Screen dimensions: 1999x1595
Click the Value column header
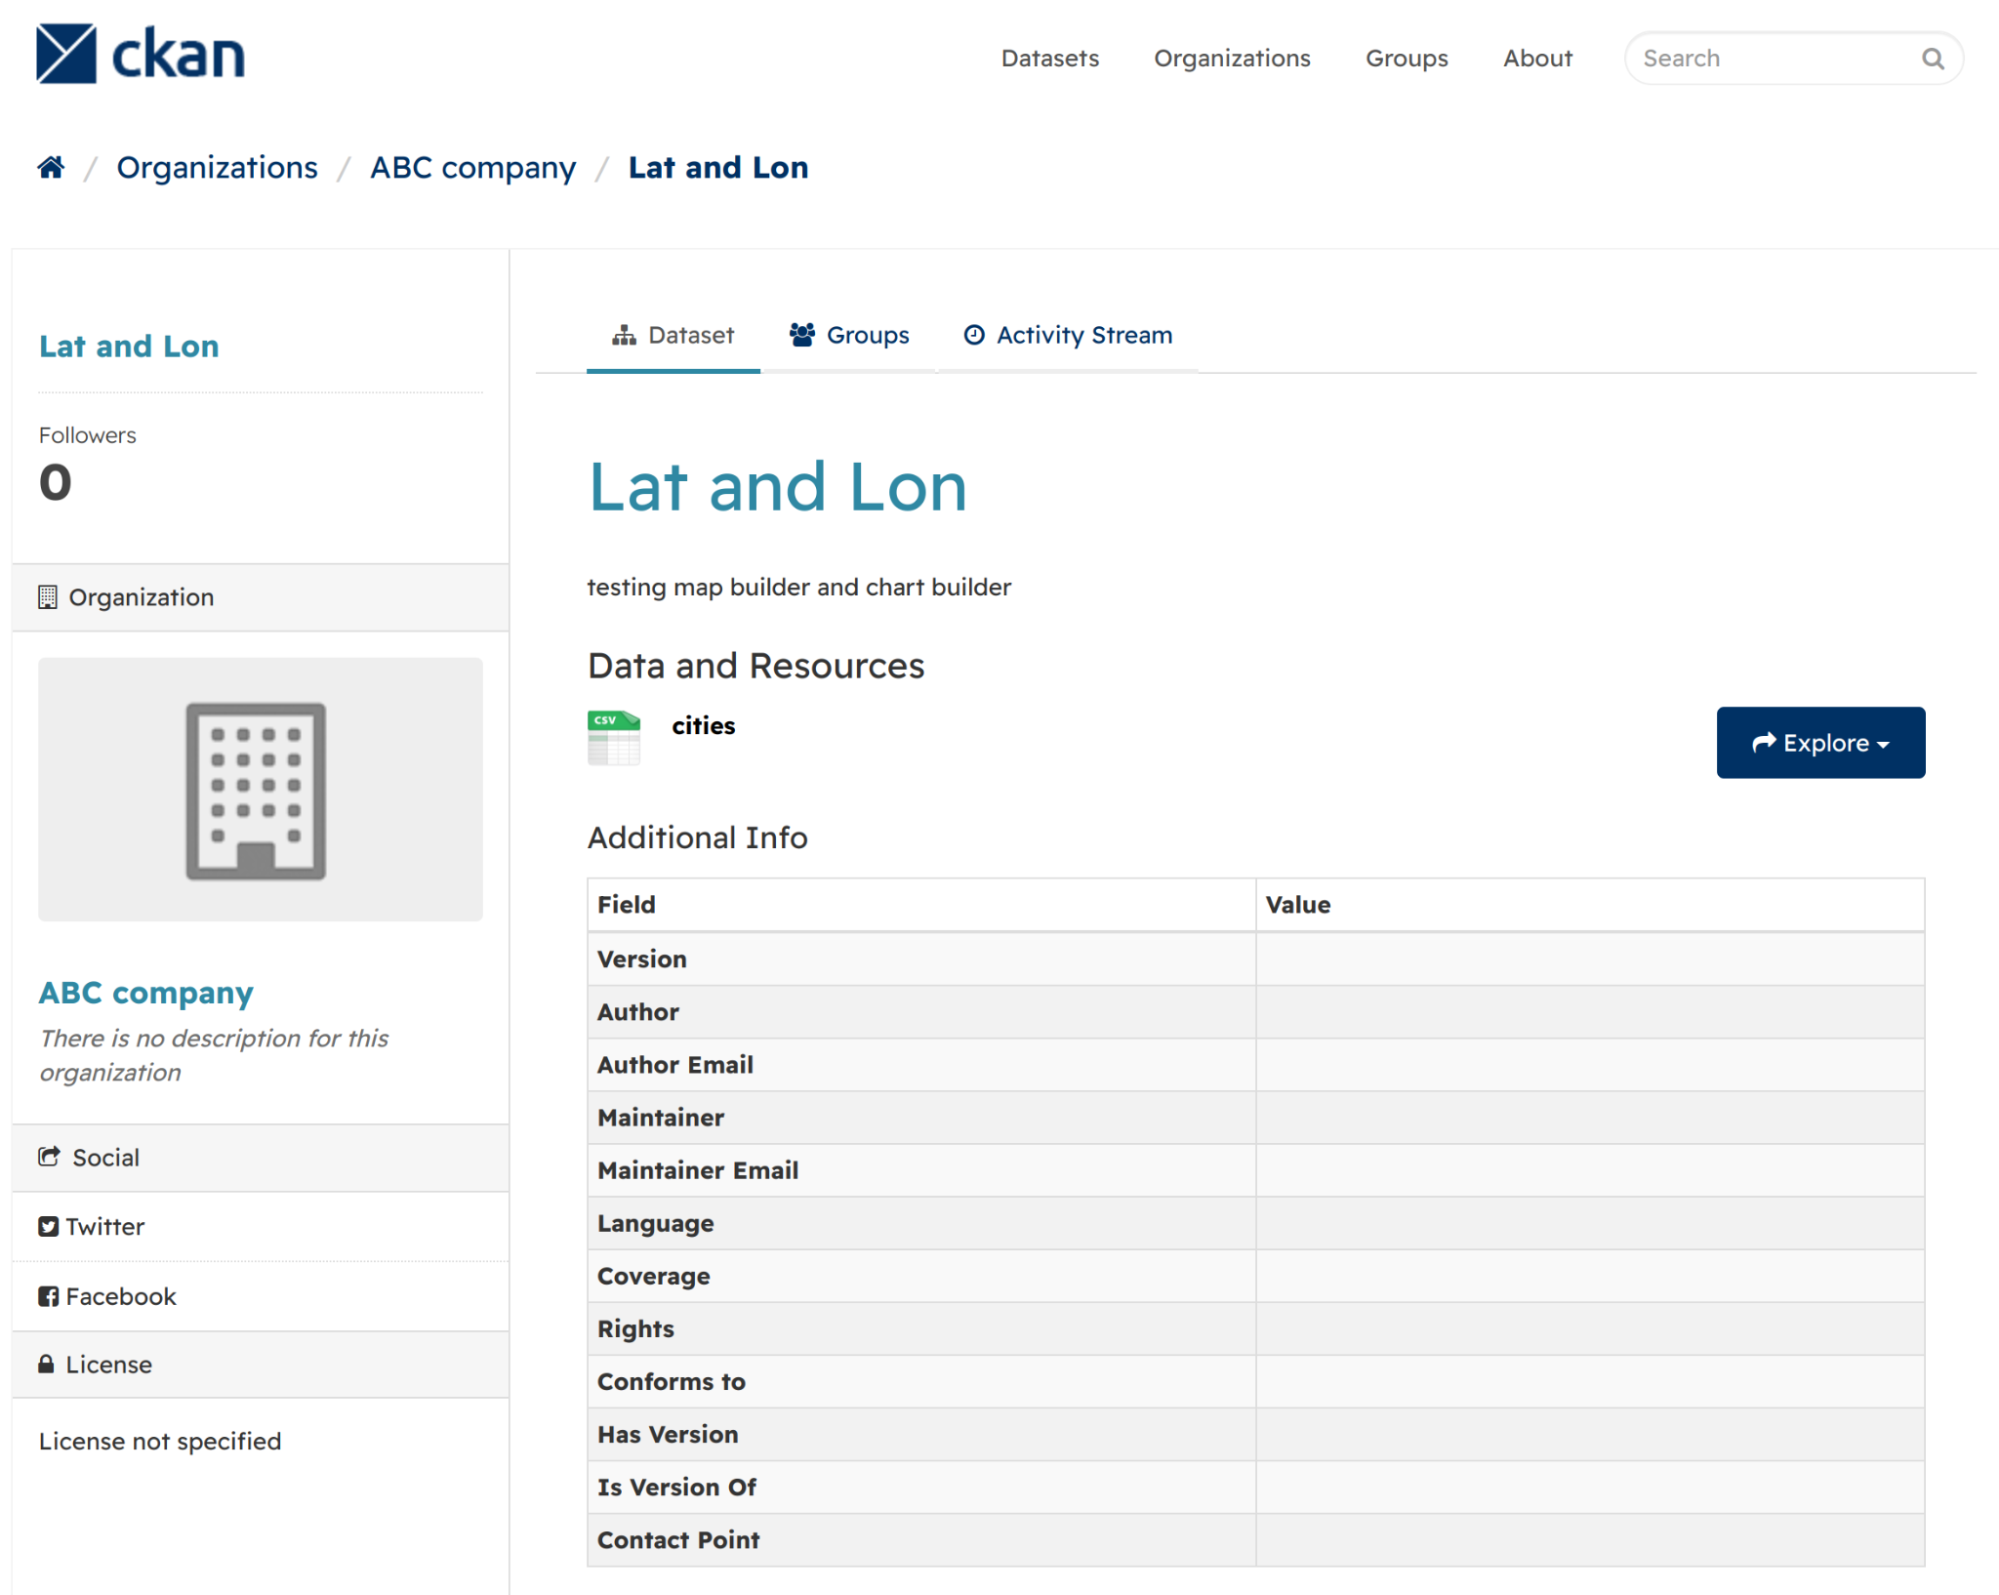pyautogui.click(x=1590, y=905)
